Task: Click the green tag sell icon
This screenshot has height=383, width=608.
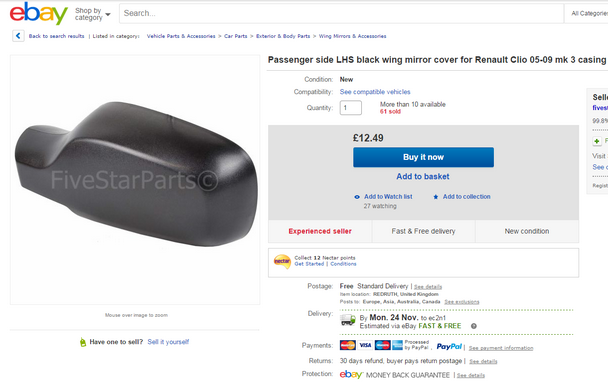Action: click(83, 342)
